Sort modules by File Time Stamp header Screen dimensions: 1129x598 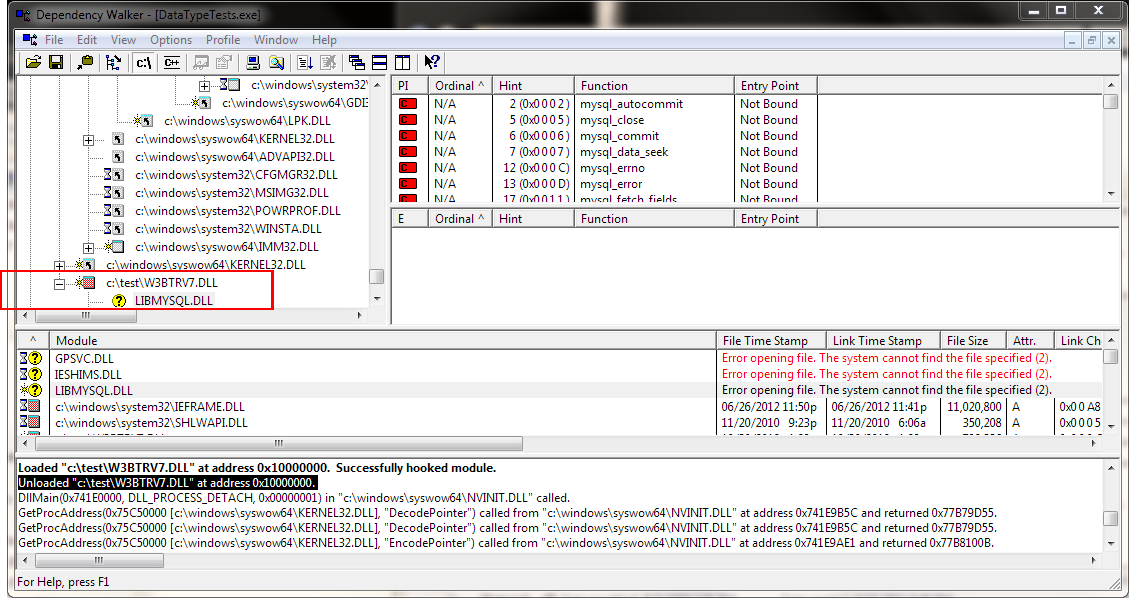pyautogui.click(x=771, y=340)
